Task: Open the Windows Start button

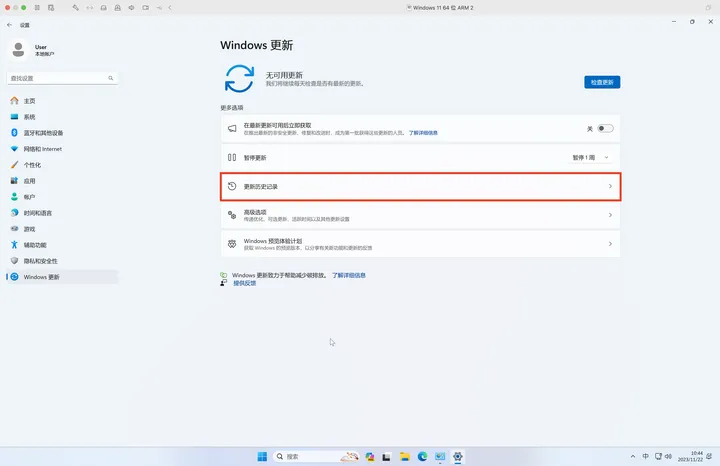Action: coord(262,456)
